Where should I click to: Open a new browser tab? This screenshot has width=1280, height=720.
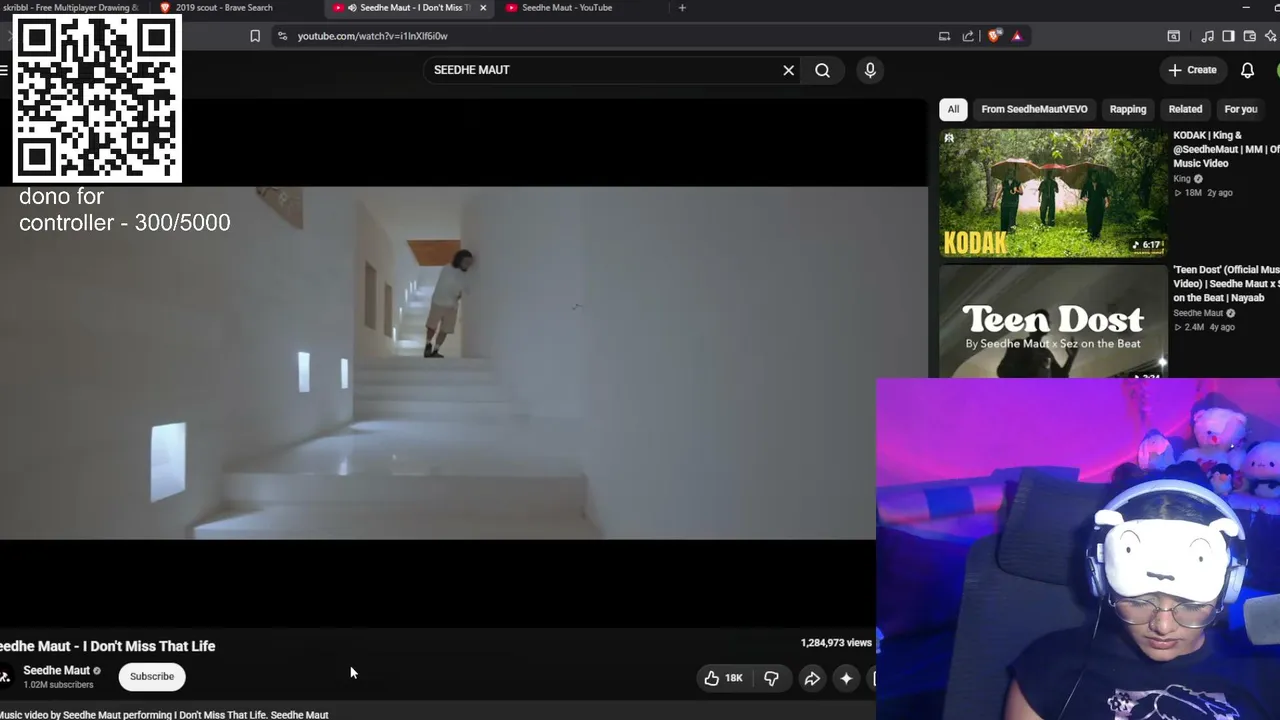click(682, 8)
